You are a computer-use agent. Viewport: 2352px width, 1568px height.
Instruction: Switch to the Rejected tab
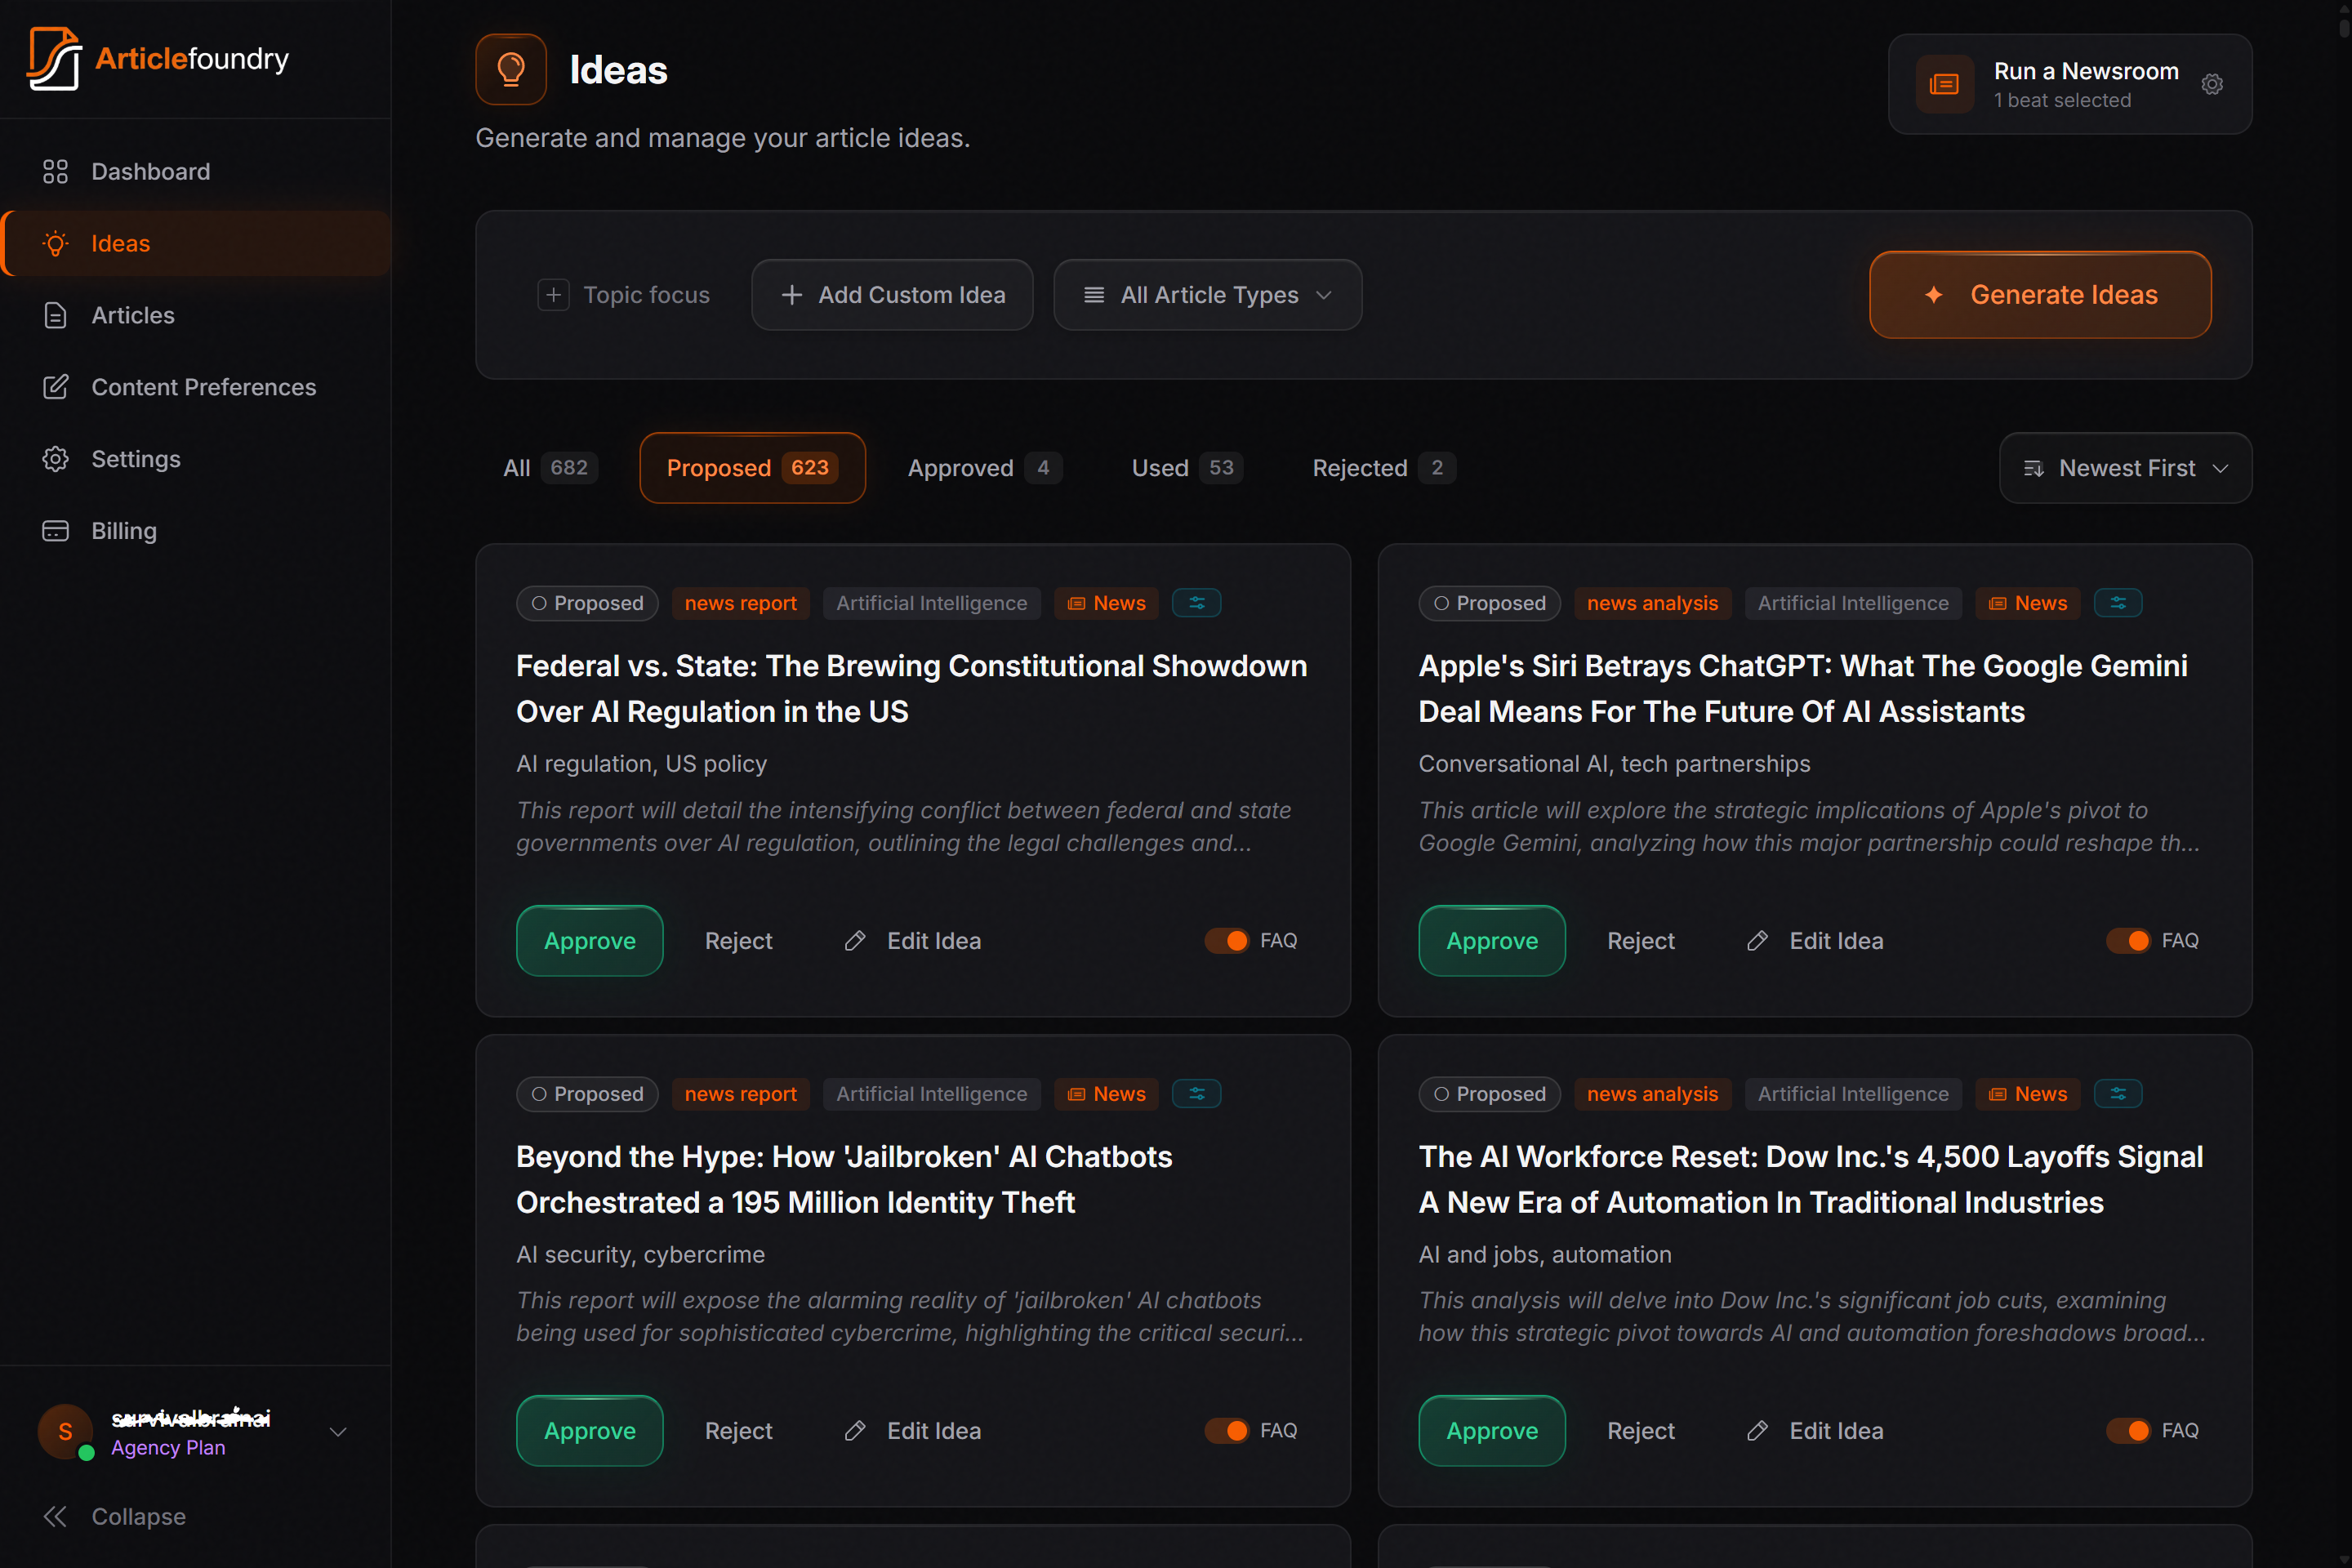coord(1382,468)
